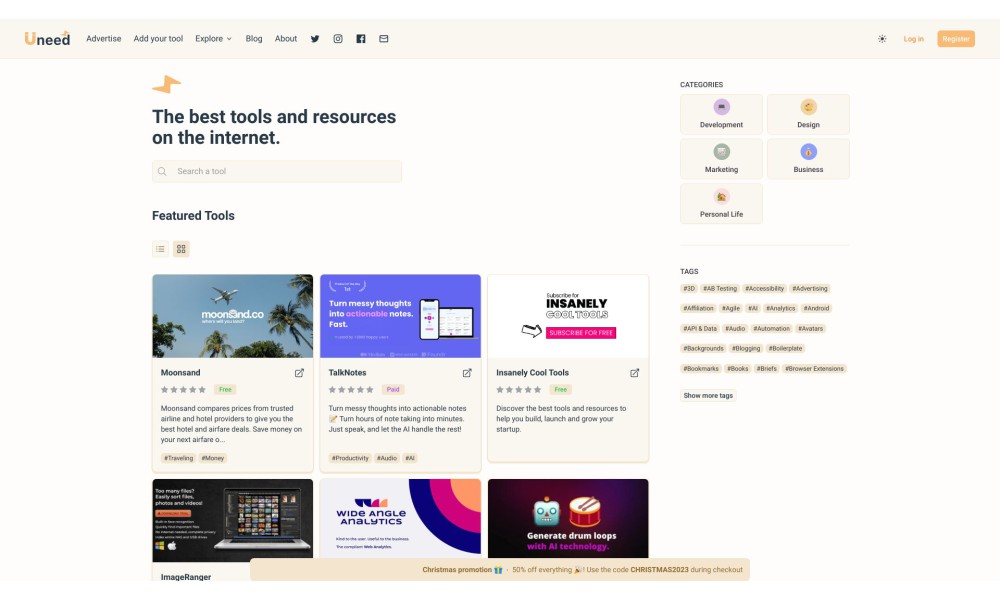This screenshot has height=600, width=1000.
Task: Open Moonsand external link icon
Action: point(299,373)
